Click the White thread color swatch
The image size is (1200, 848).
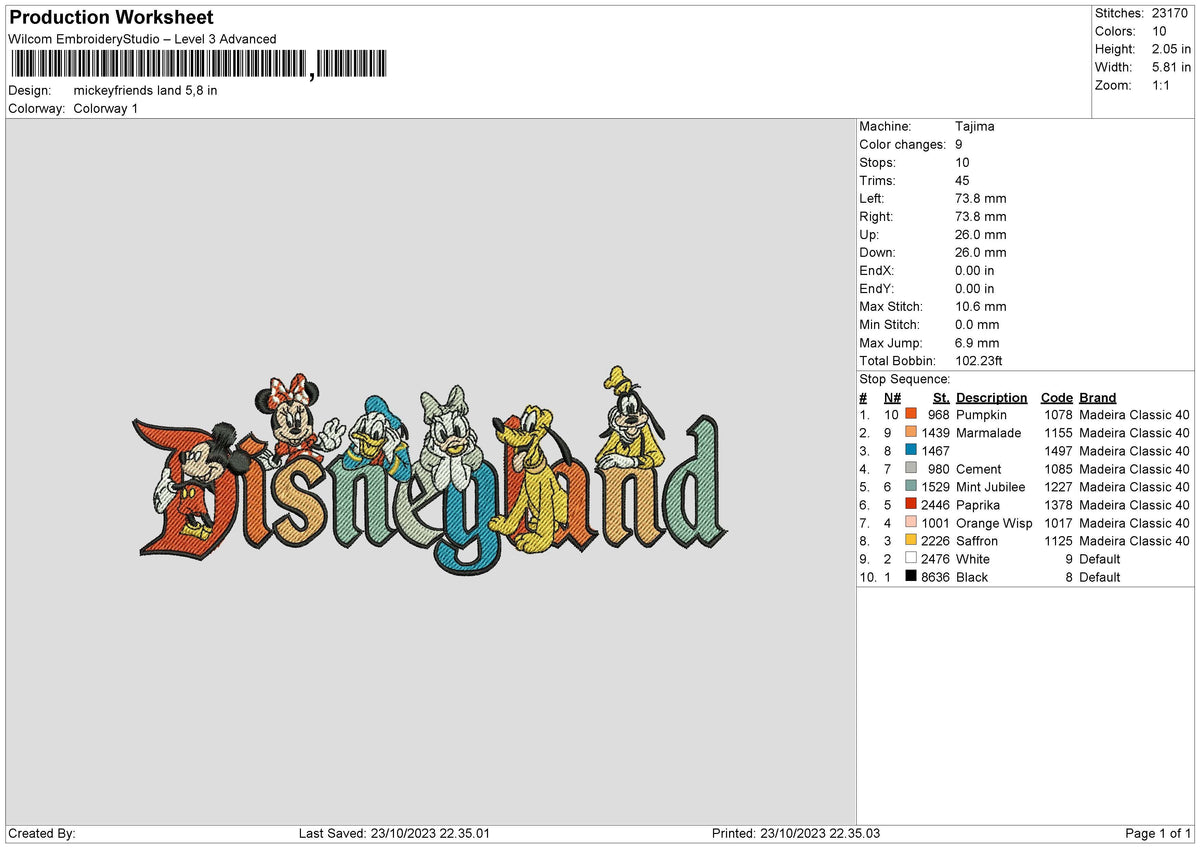pos(911,558)
